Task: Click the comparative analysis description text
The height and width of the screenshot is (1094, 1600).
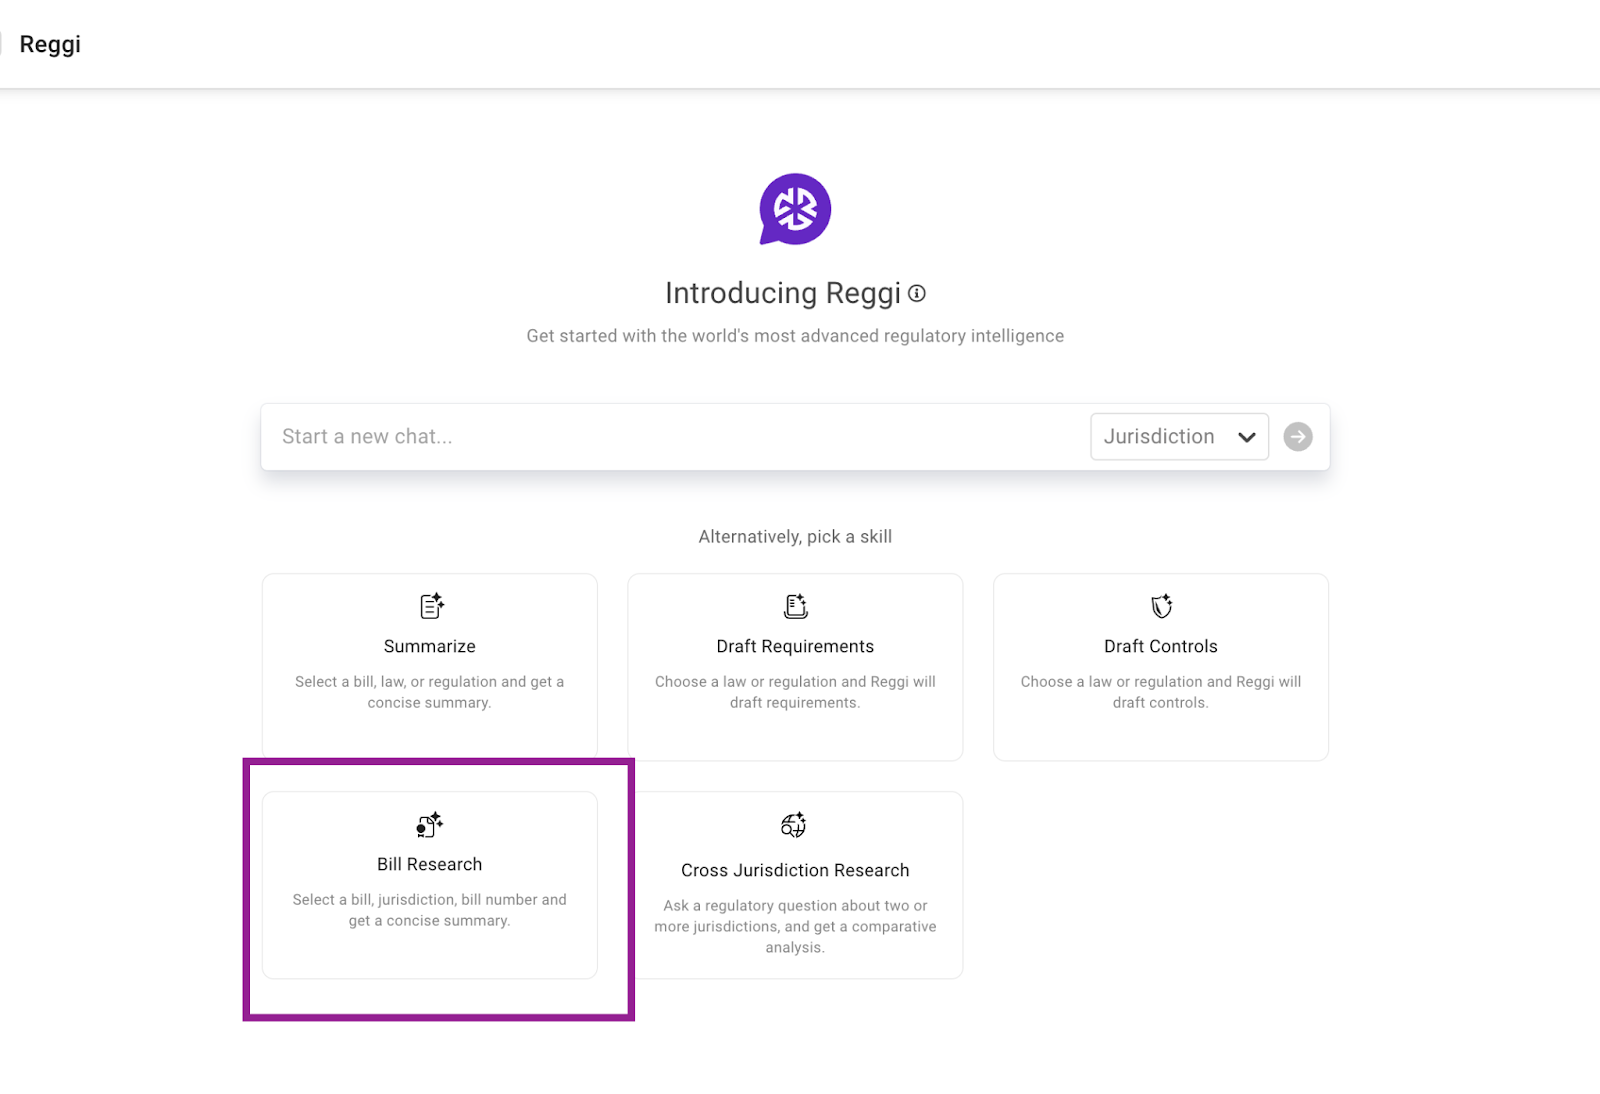Action: coord(795,926)
